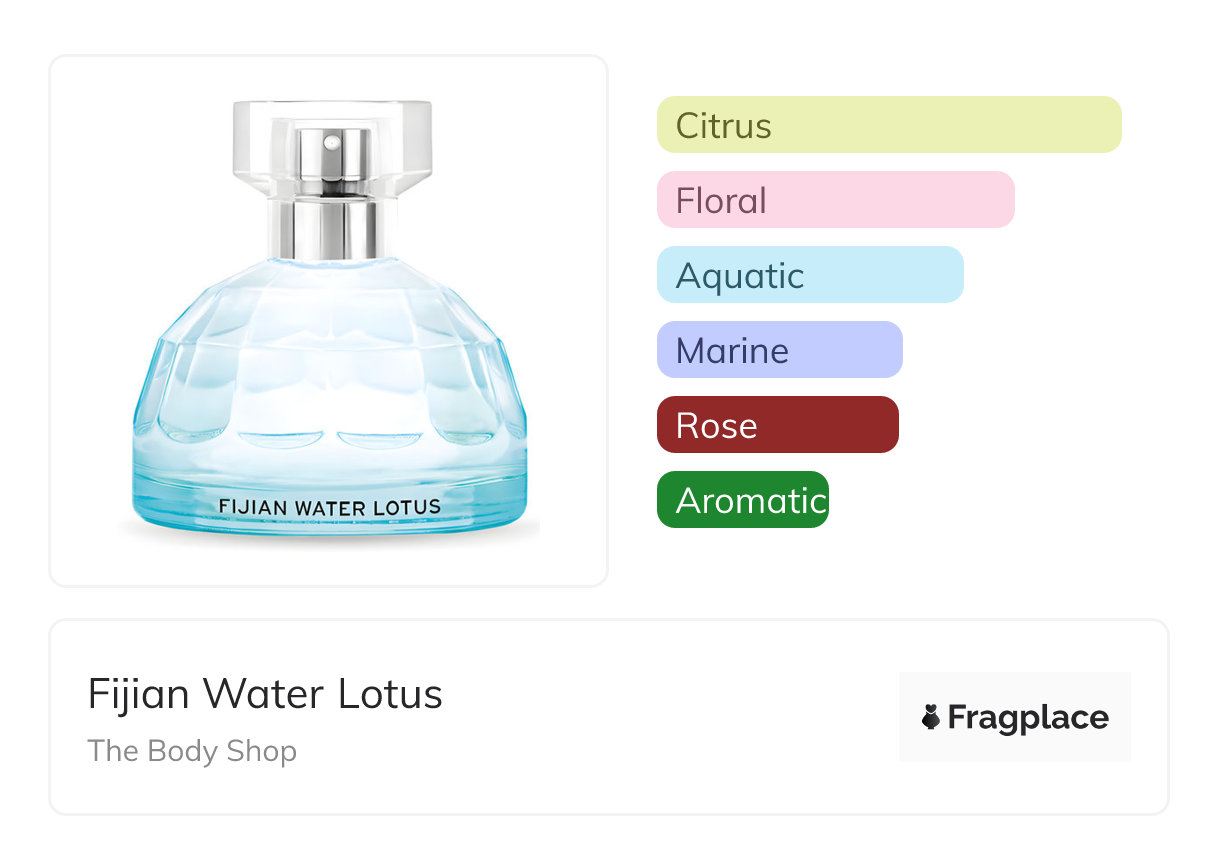Click the Fragplace perfume bottle logo icon
Image resolution: width=1218 pixels, height=864 pixels.
(931, 717)
